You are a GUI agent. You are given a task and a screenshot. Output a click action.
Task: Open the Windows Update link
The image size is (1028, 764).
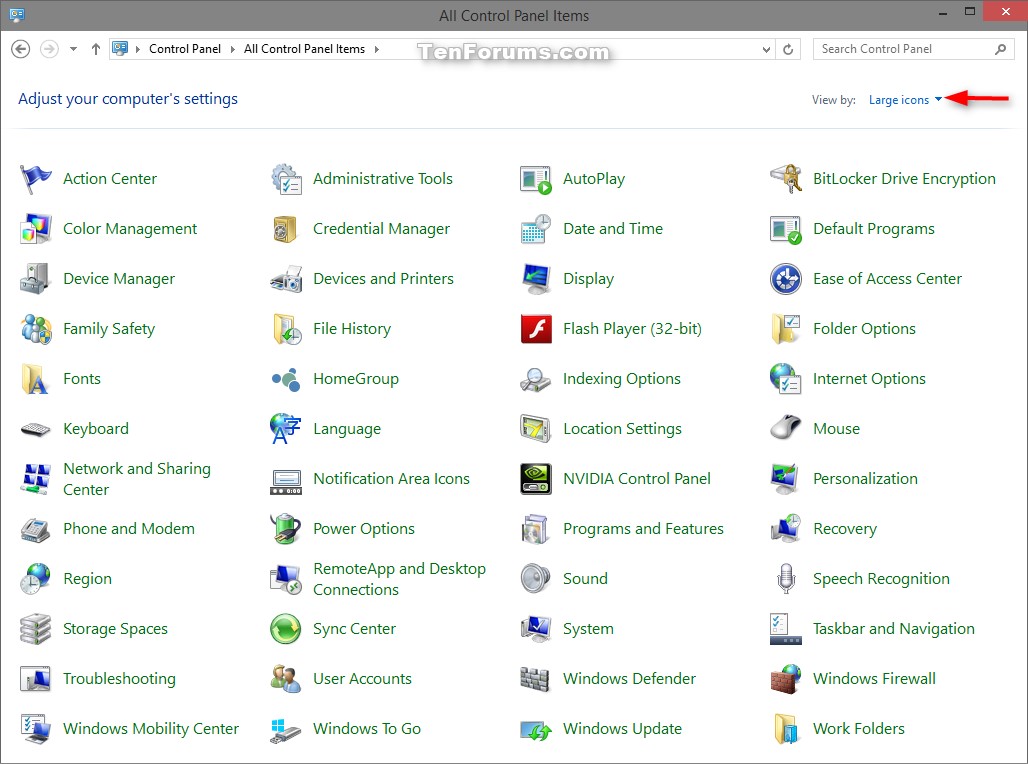pos(622,729)
